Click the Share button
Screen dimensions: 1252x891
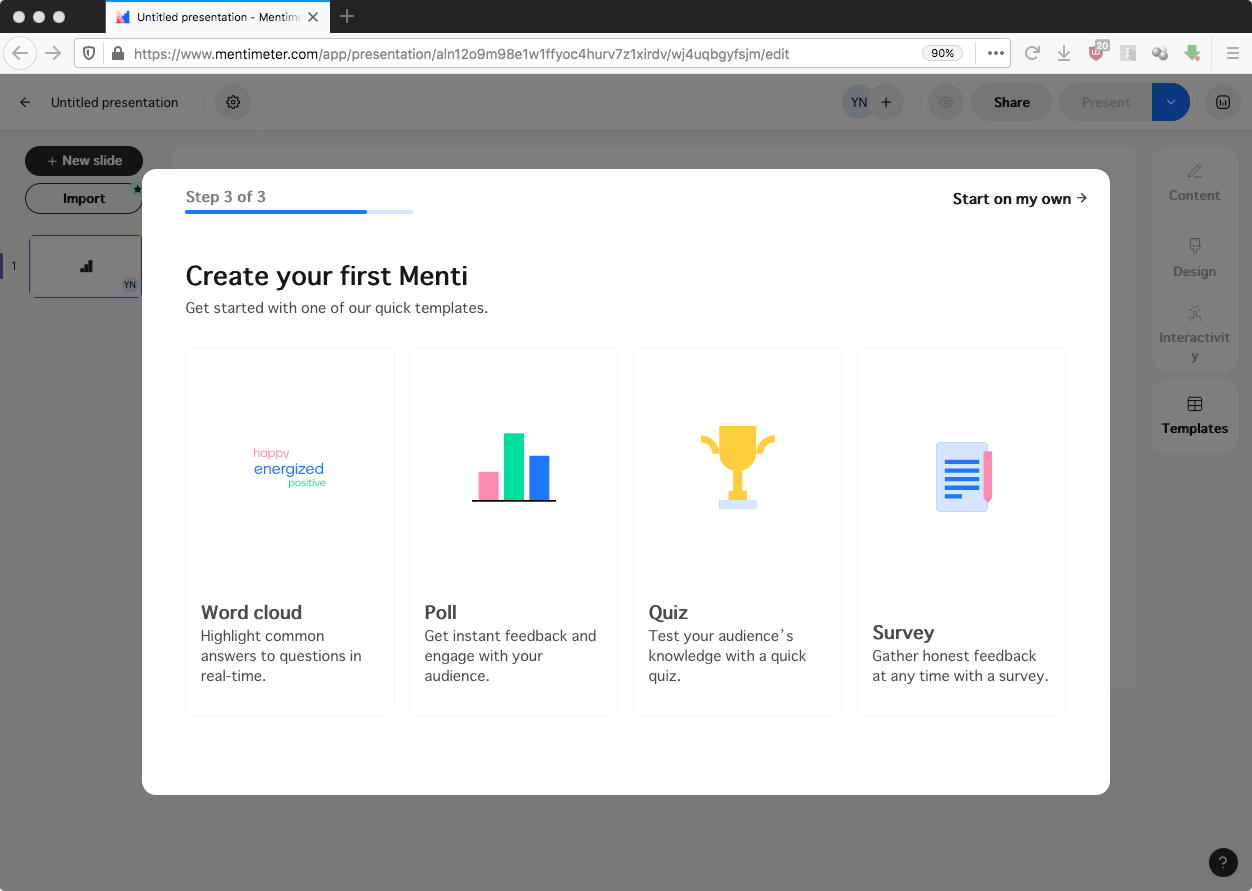click(x=1011, y=102)
